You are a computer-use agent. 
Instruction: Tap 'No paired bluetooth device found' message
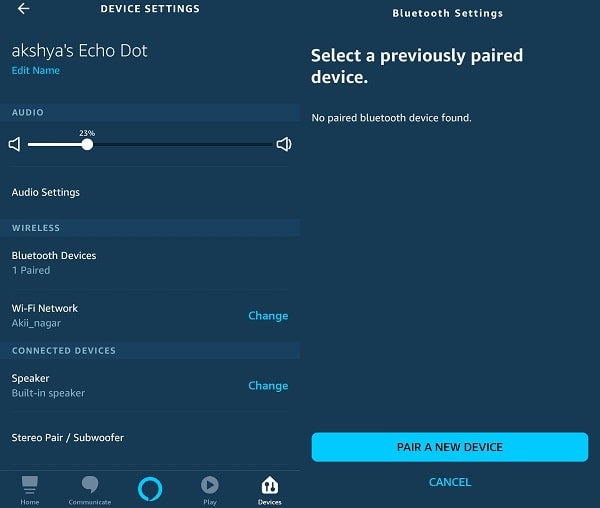[x=391, y=118]
